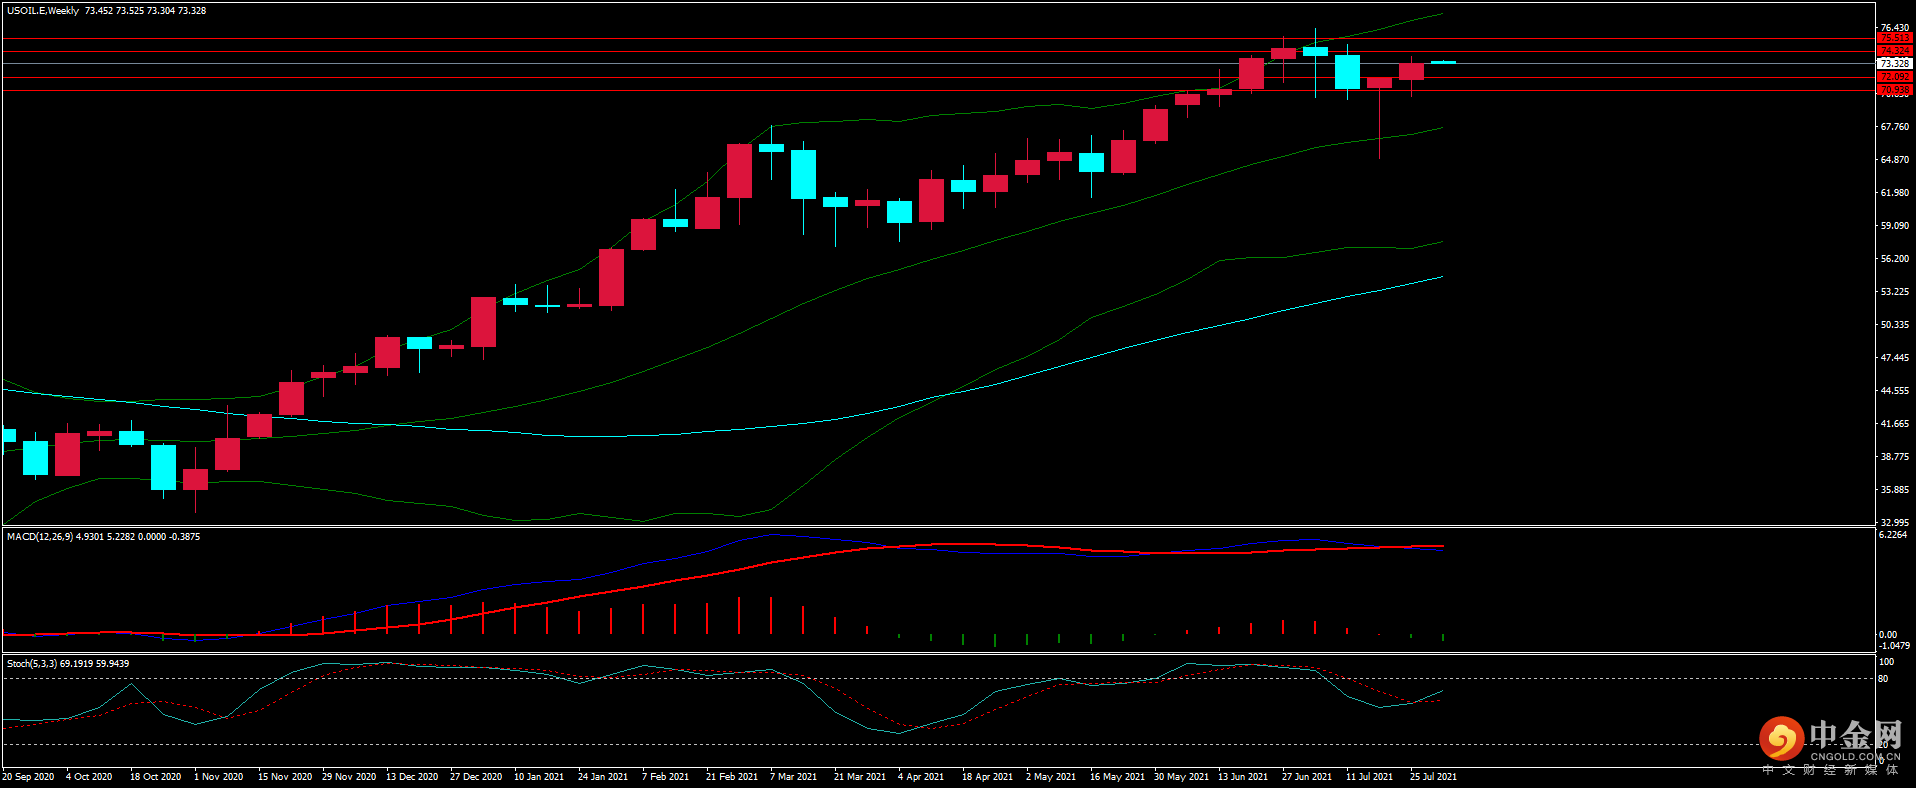
Task: Click the 7 Mar 2021 date label
Action: [x=794, y=777]
